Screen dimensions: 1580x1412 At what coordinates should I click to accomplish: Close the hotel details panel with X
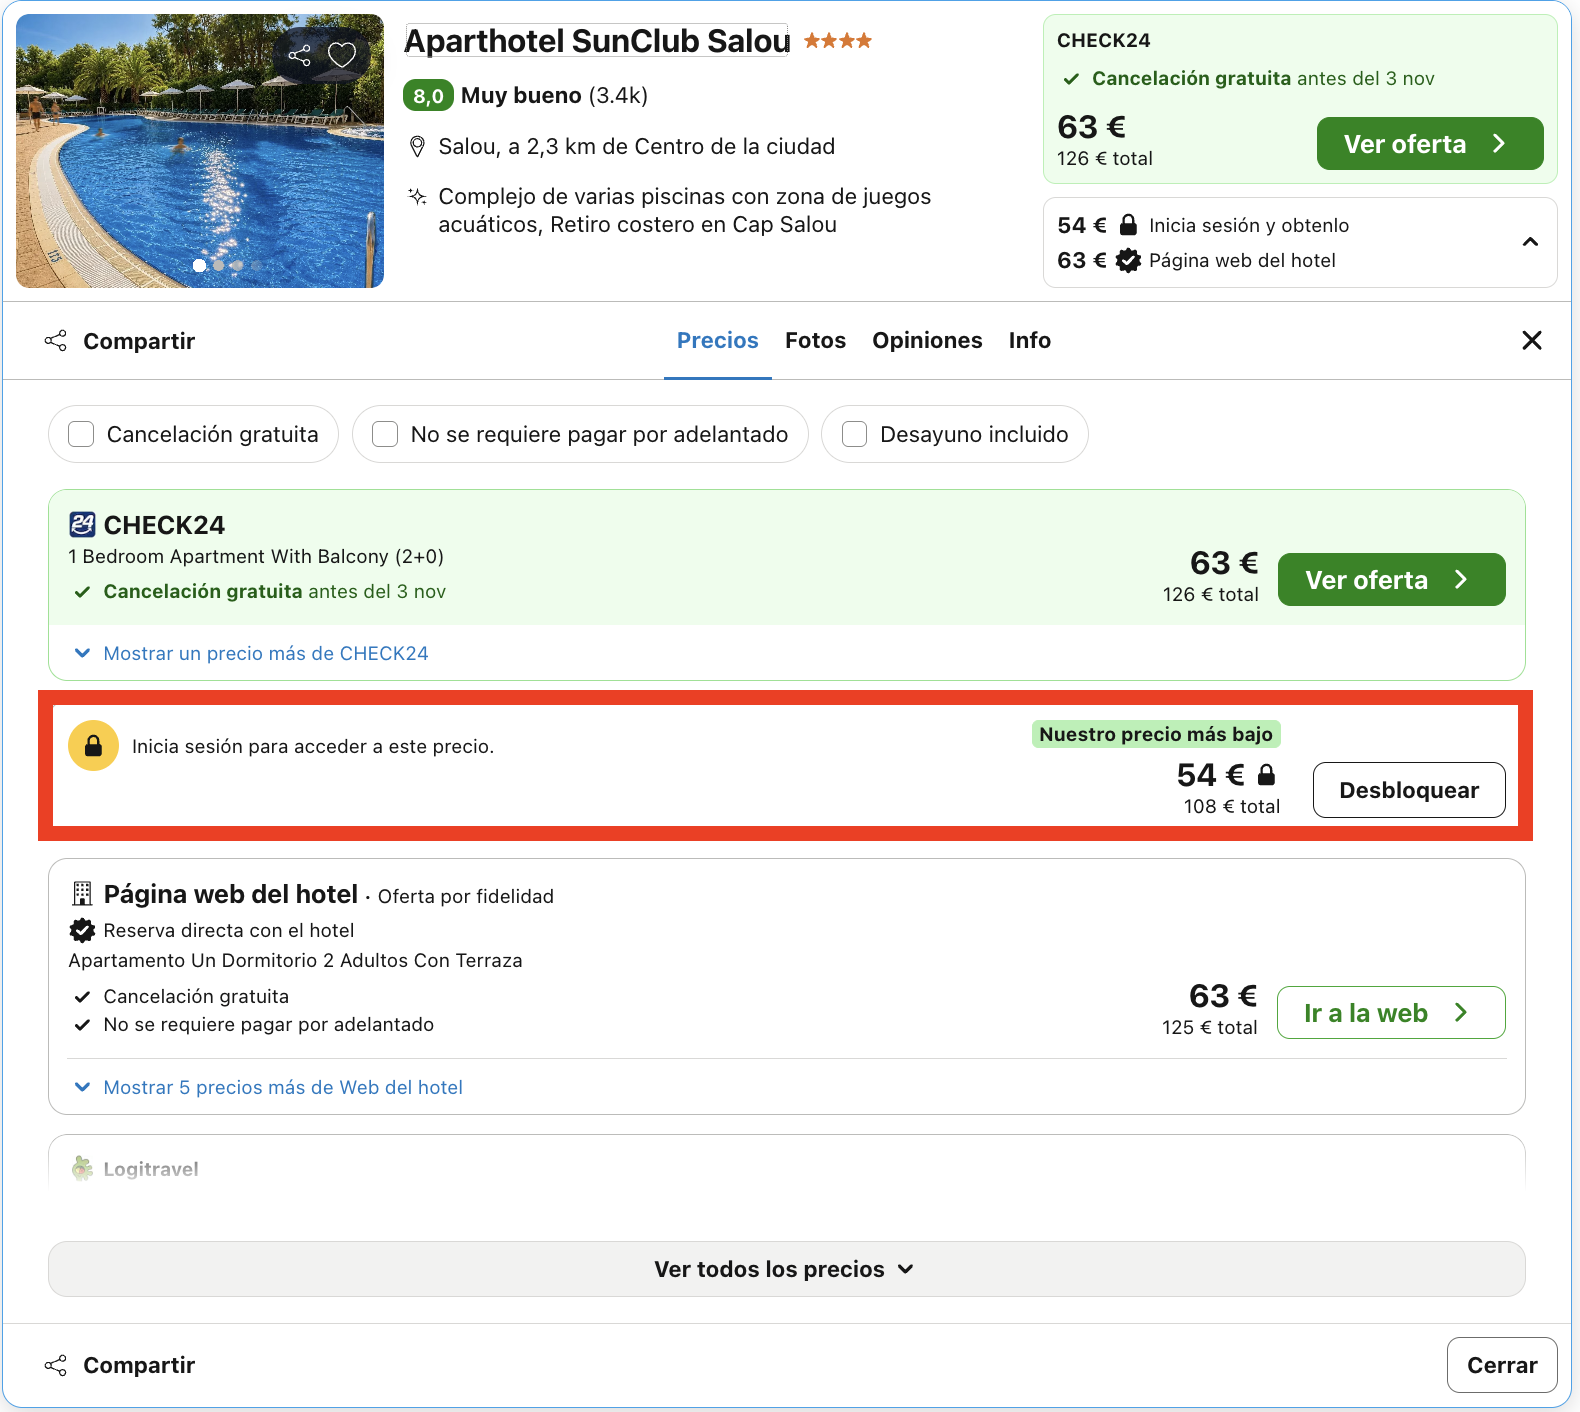[x=1531, y=340]
